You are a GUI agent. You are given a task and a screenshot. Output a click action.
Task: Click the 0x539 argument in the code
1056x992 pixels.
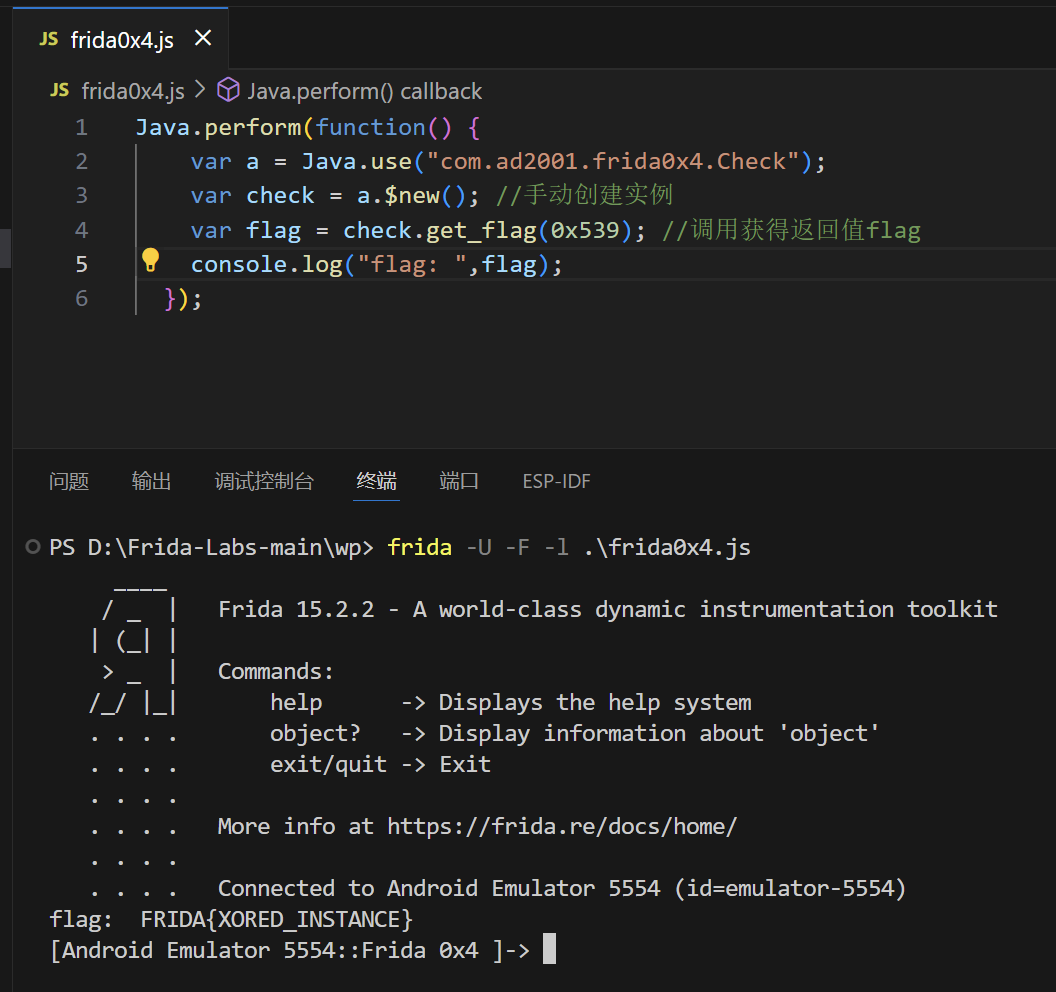click(x=585, y=230)
